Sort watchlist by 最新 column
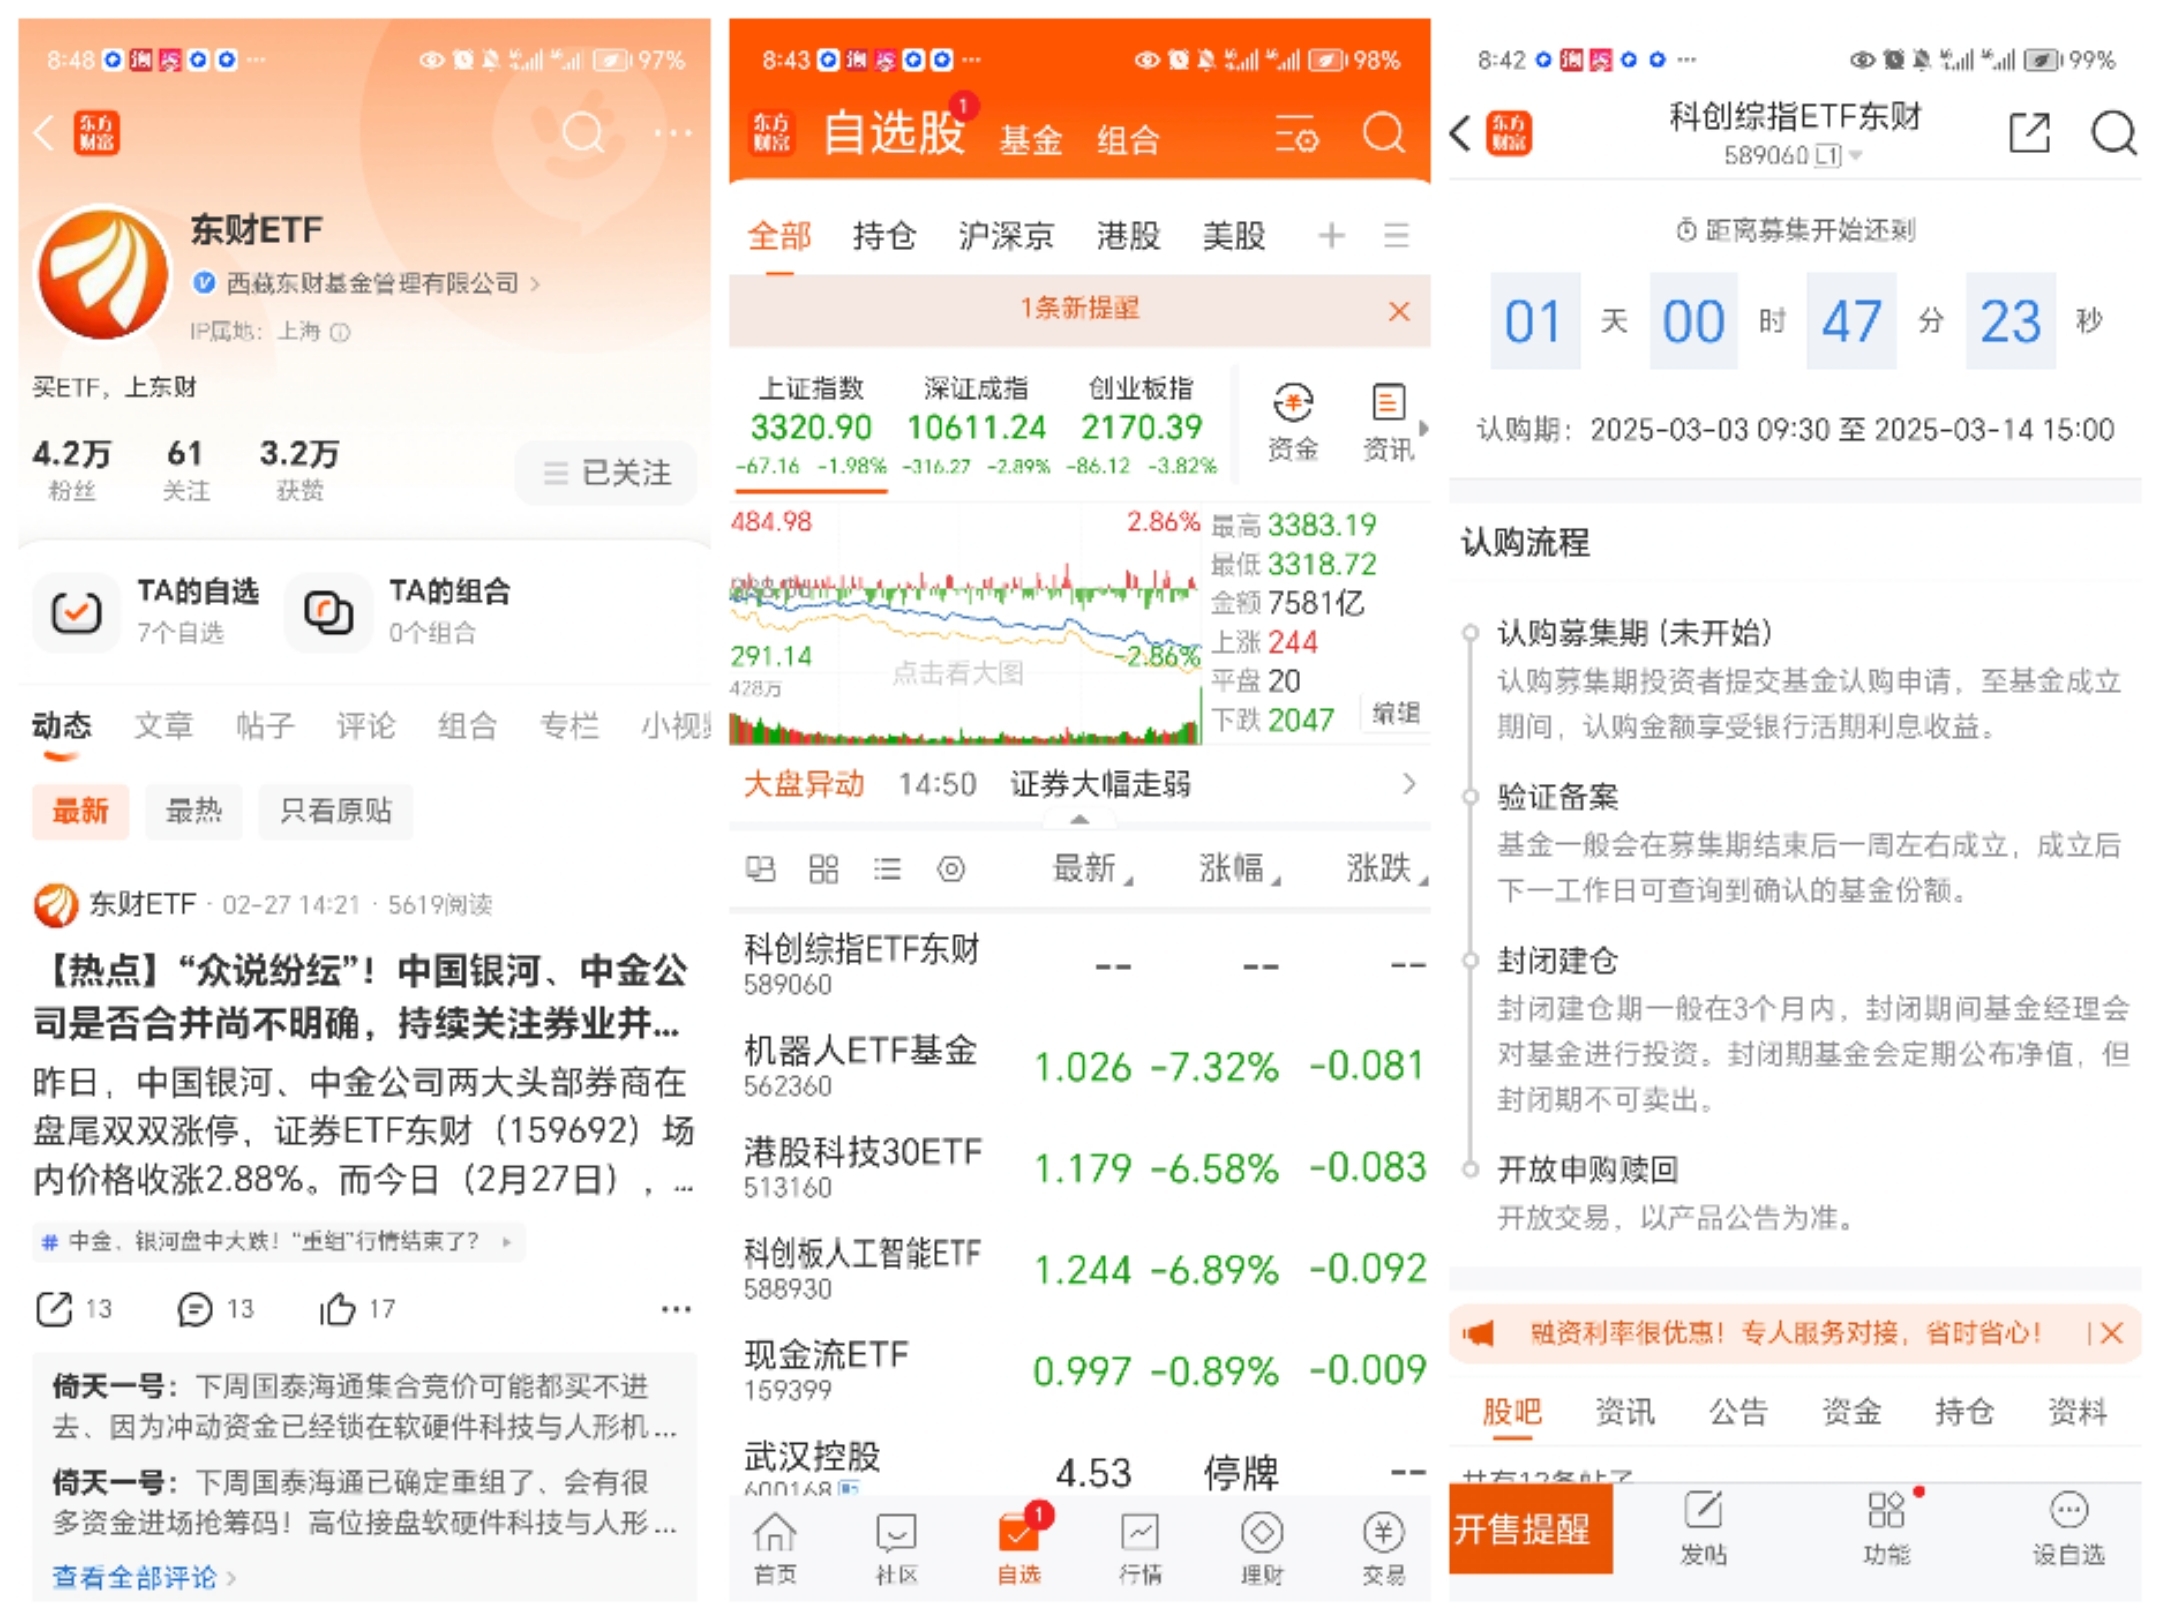Screen dimensions: 2160x1620 (1090, 868)
